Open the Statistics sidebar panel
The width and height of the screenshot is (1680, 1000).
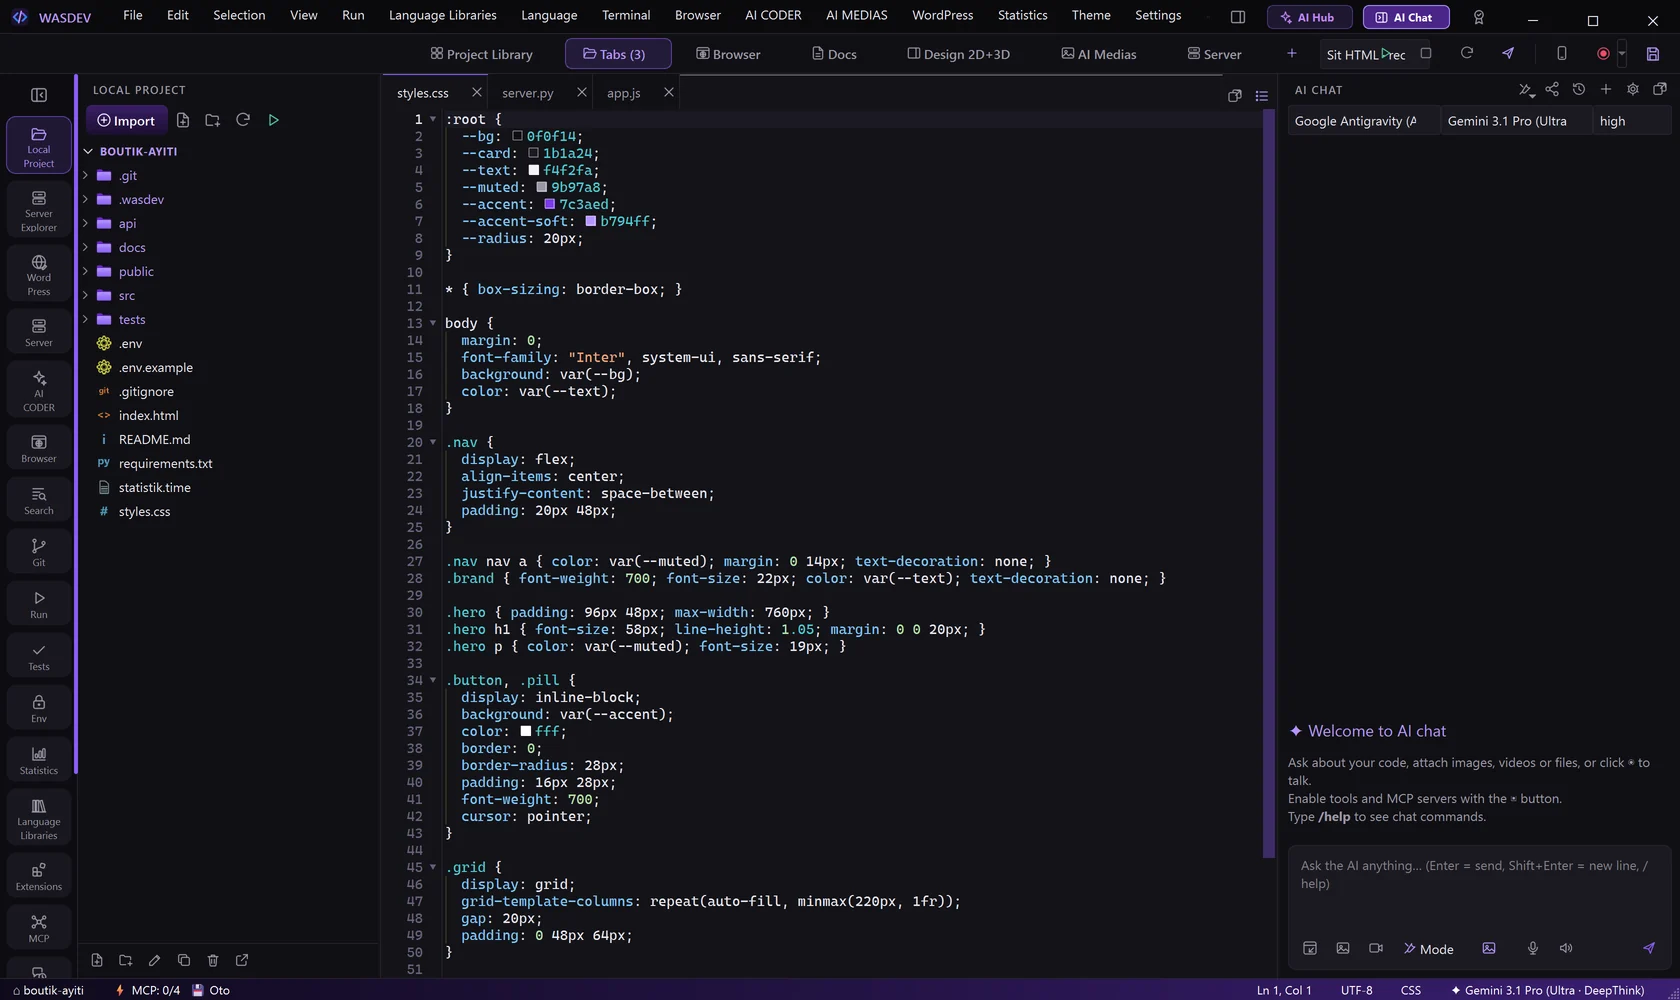pyautogui.click(x=39, y=760)
